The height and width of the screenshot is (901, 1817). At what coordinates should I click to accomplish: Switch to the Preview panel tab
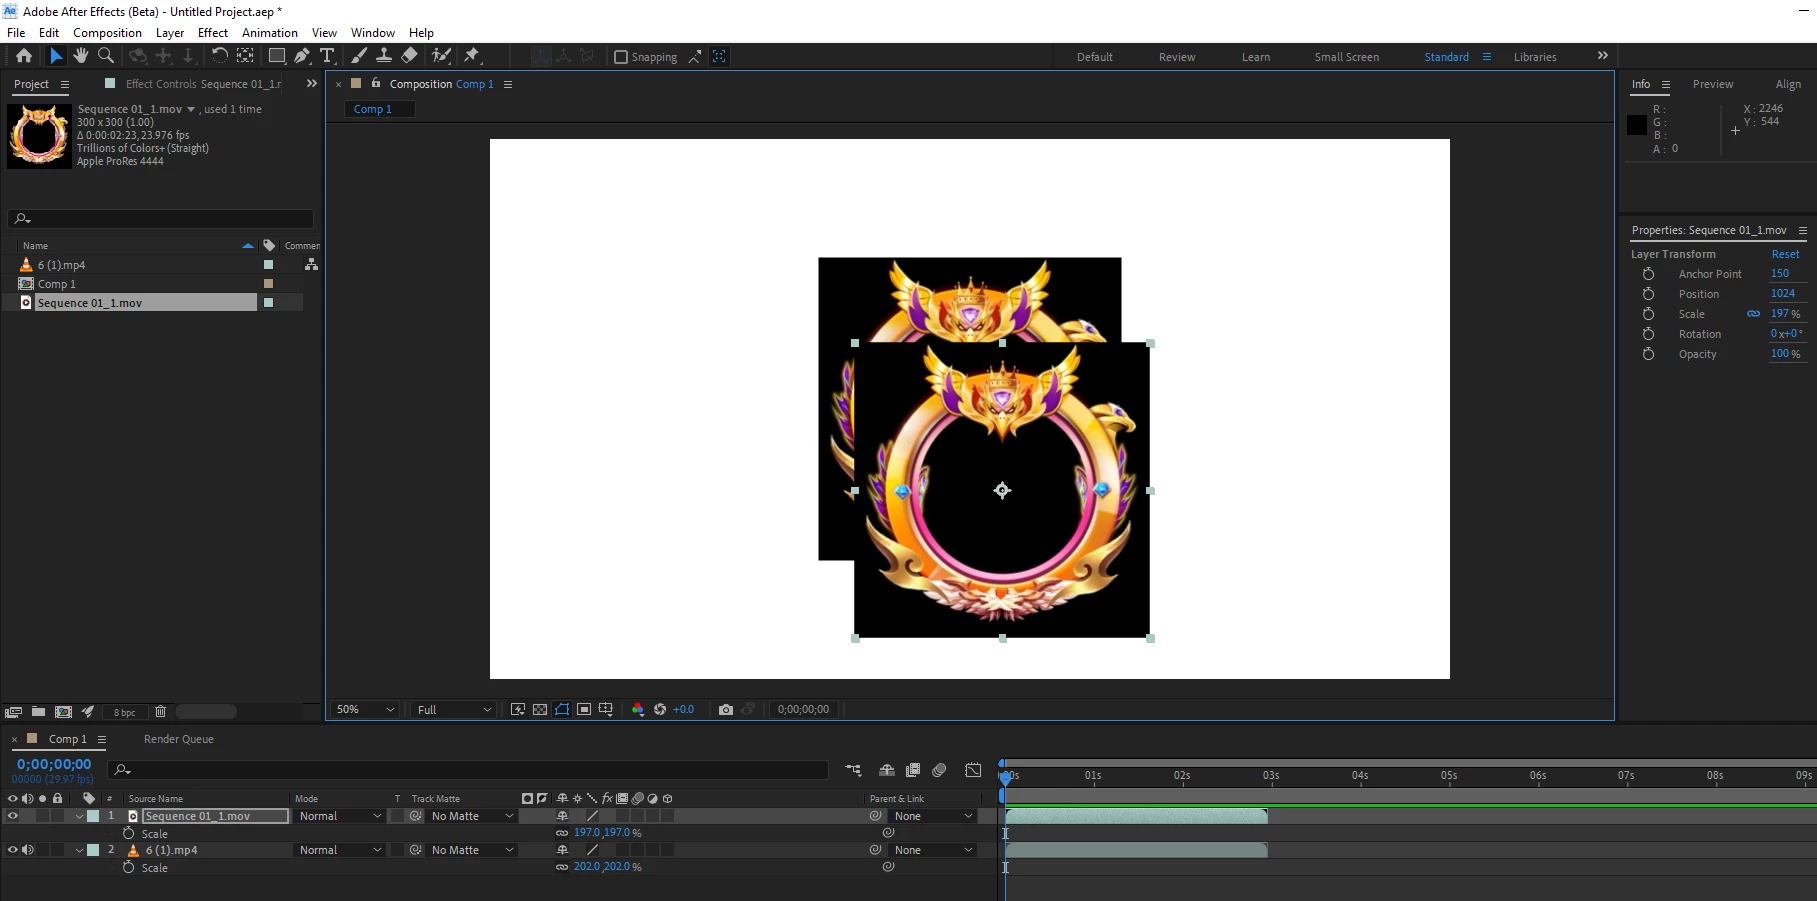1713,84
